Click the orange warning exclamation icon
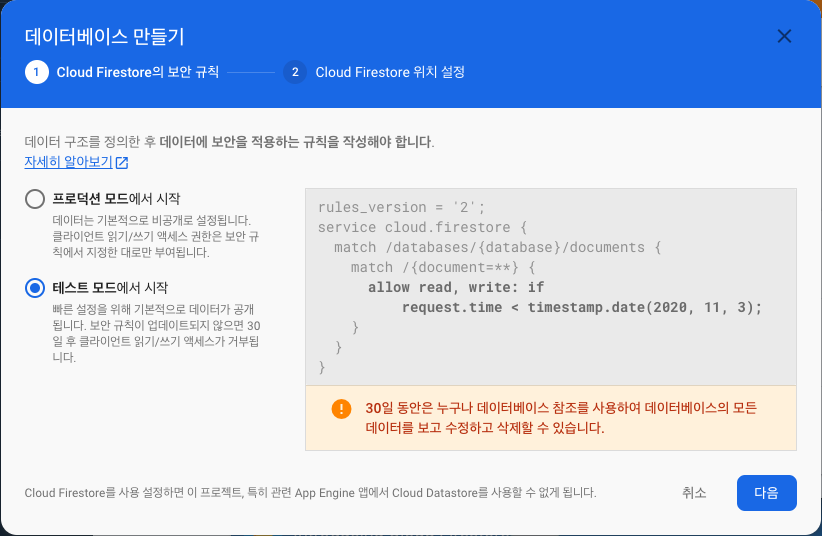The height and width of the screenshot is (536, 822). pos(341,409)
